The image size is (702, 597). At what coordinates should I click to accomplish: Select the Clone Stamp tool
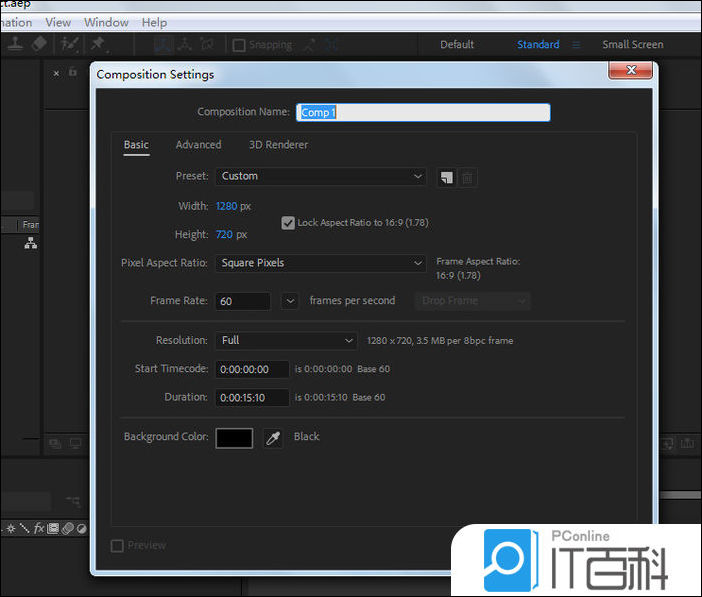(x=14, y=44)
